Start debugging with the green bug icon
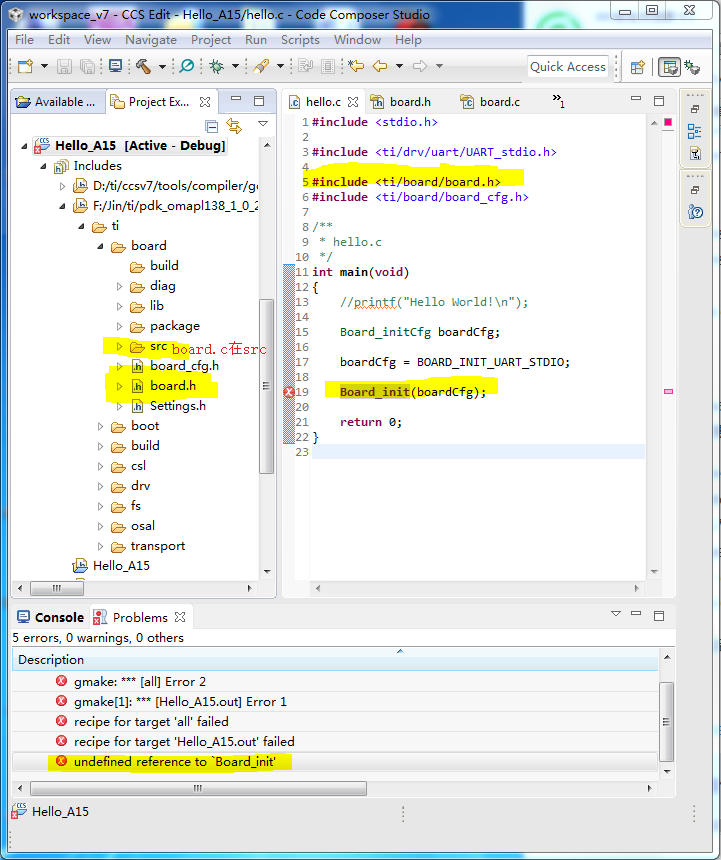Viewport: 721px width, 860px height. [217, 66]
